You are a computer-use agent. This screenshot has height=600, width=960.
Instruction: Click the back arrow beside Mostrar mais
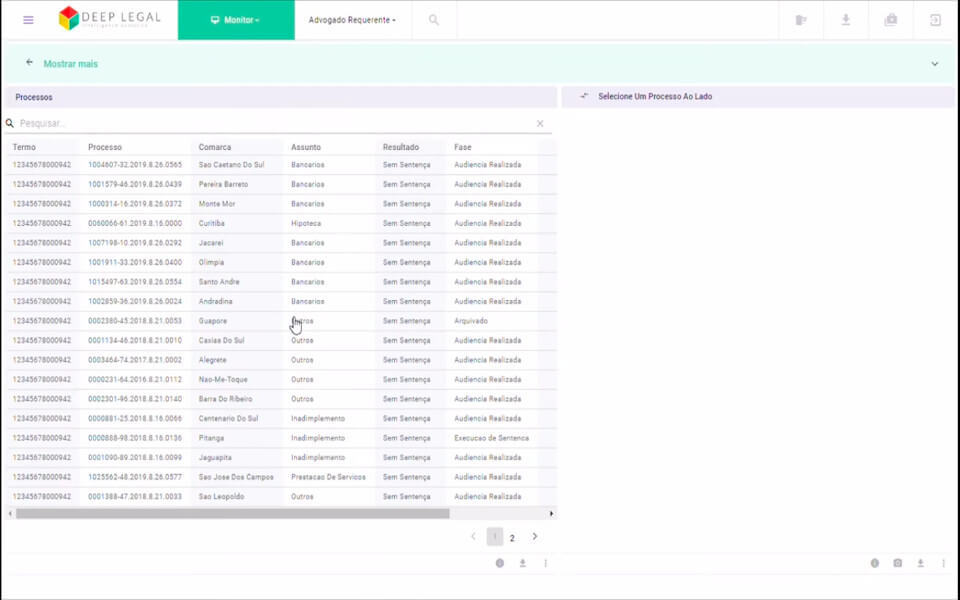click(29, 62)
